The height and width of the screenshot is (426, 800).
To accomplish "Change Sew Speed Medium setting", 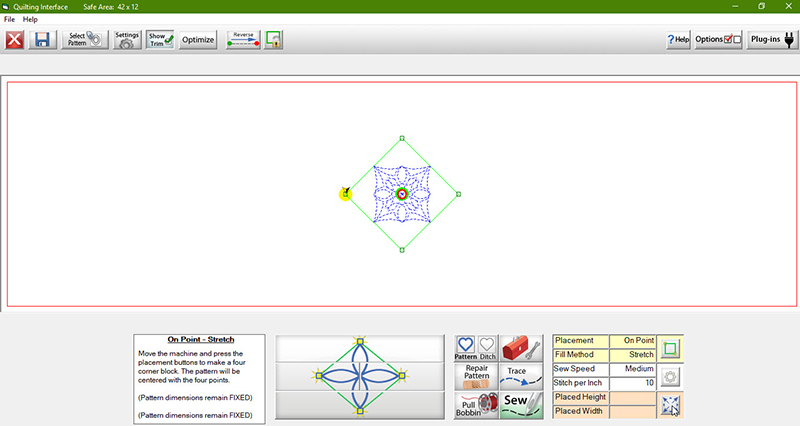I will [x=631, y=369].
